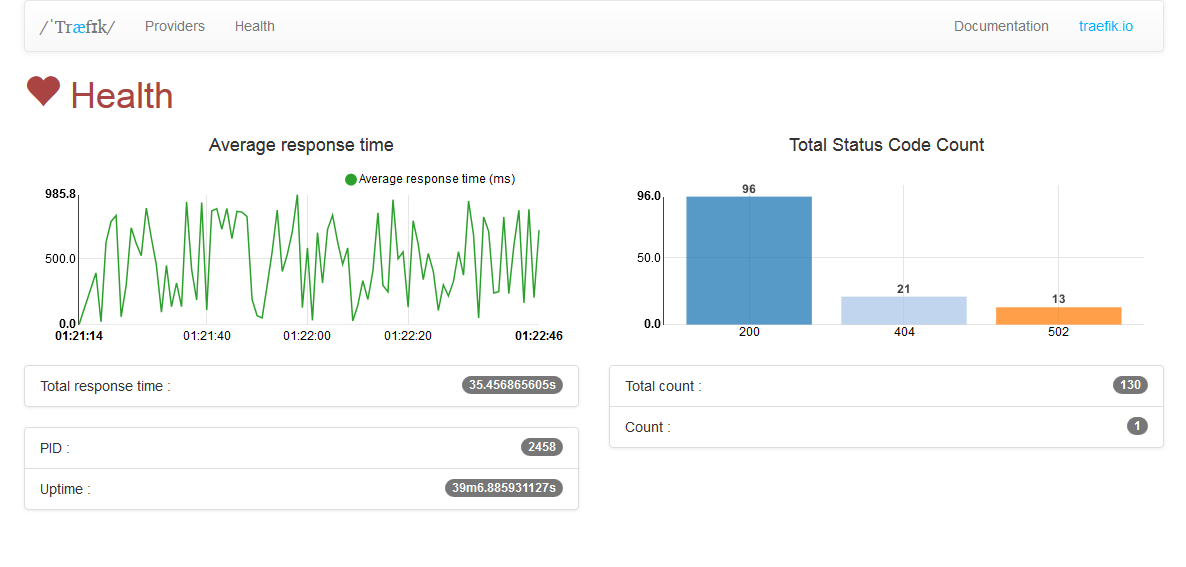
Task: Click the Count 1 badge
Action: point(1137,426)
